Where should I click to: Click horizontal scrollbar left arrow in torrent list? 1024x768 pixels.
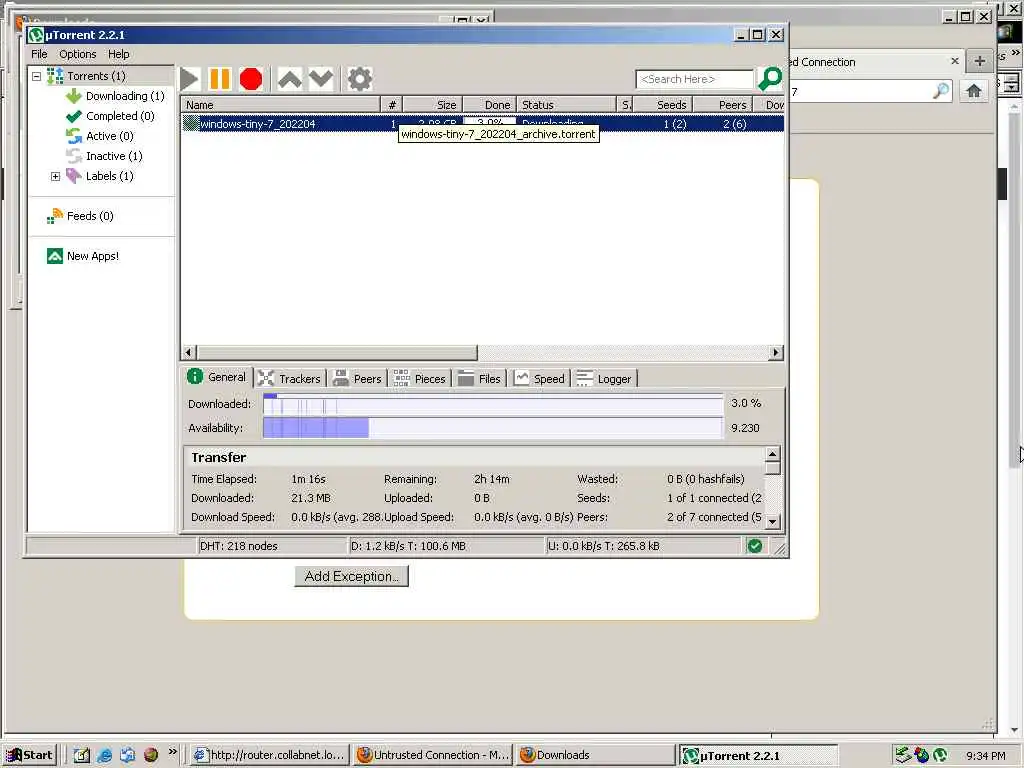tap(188, 353)
